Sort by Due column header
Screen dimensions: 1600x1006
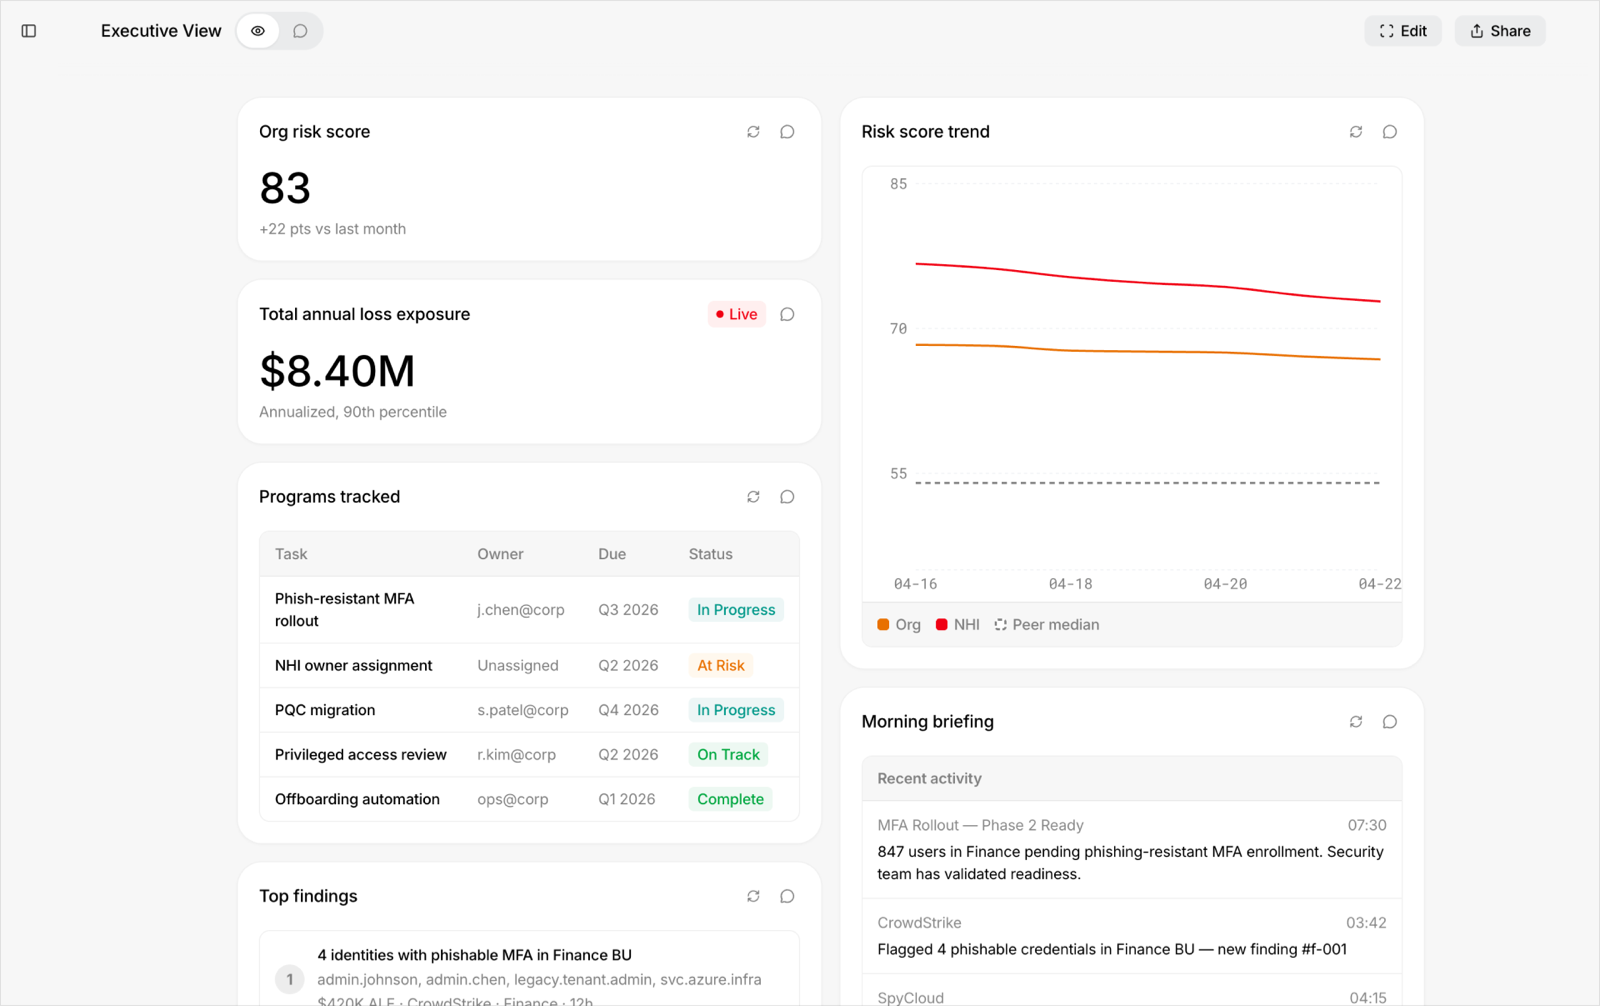pyautogui.click(x=612, y=554)
